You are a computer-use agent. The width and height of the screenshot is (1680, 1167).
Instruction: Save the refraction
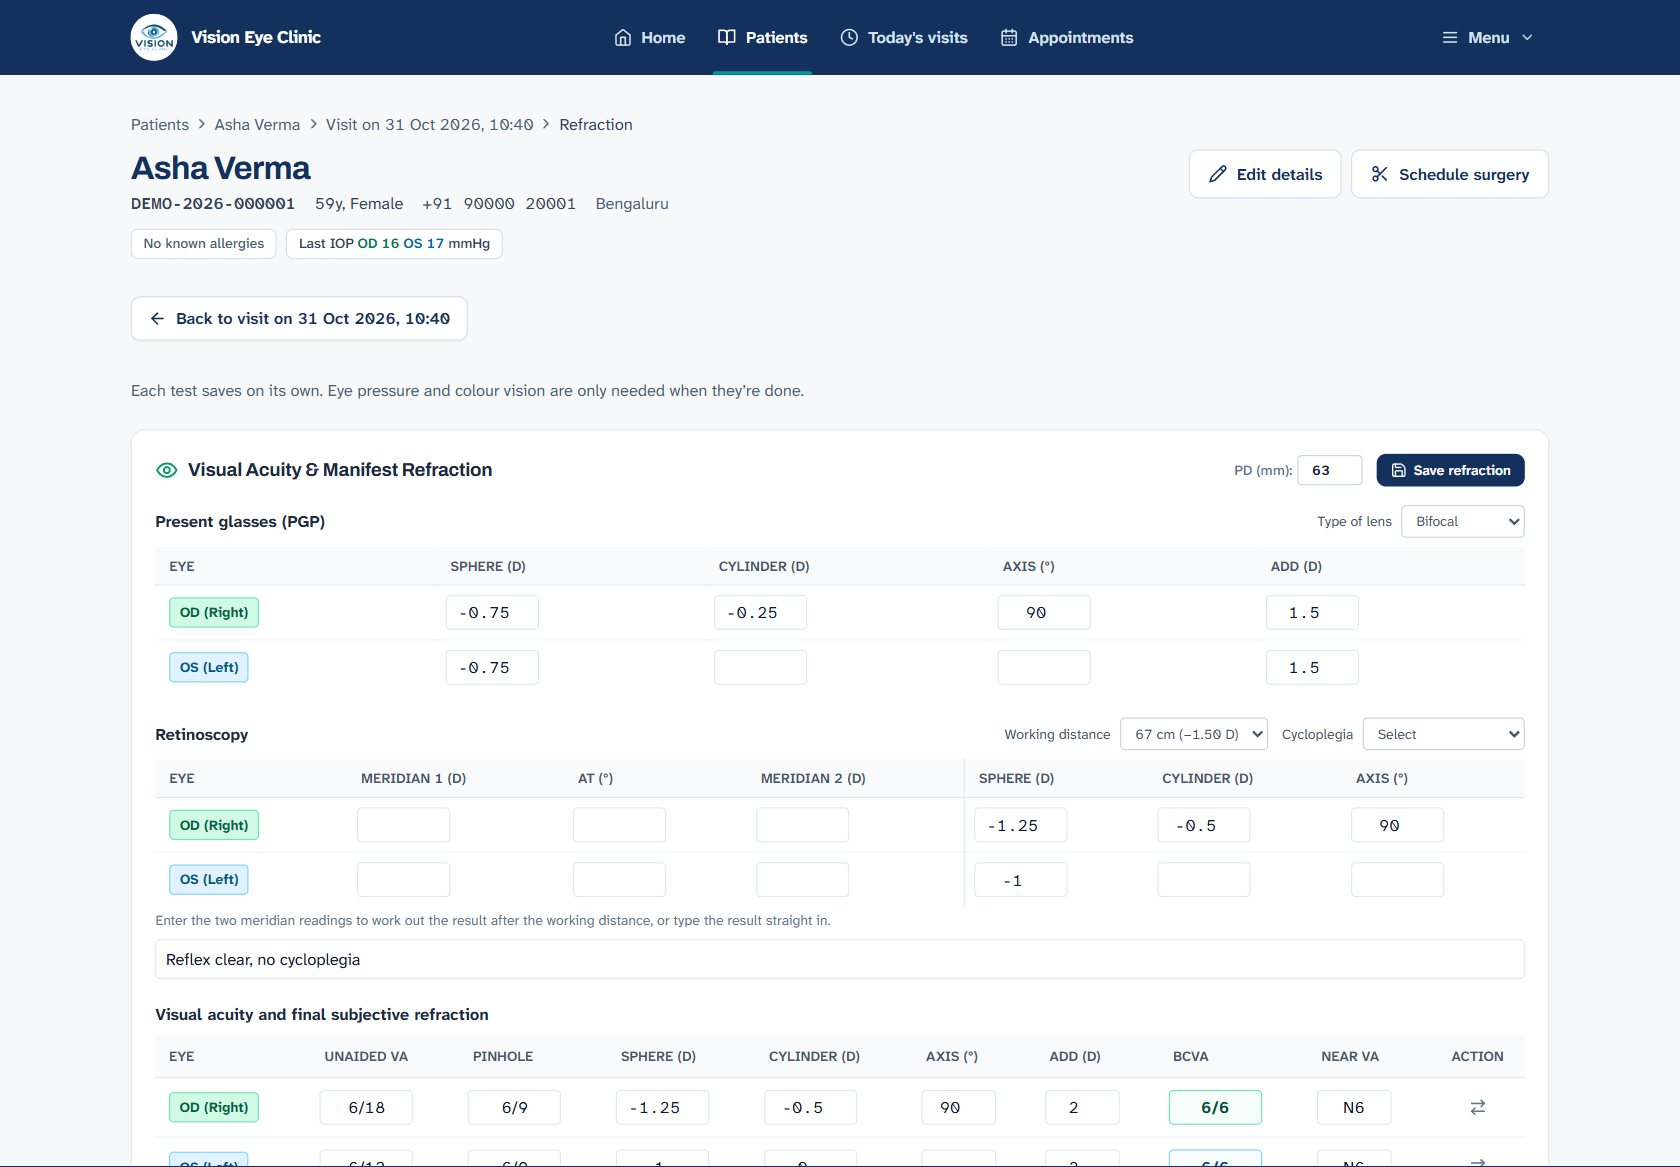1450,470
